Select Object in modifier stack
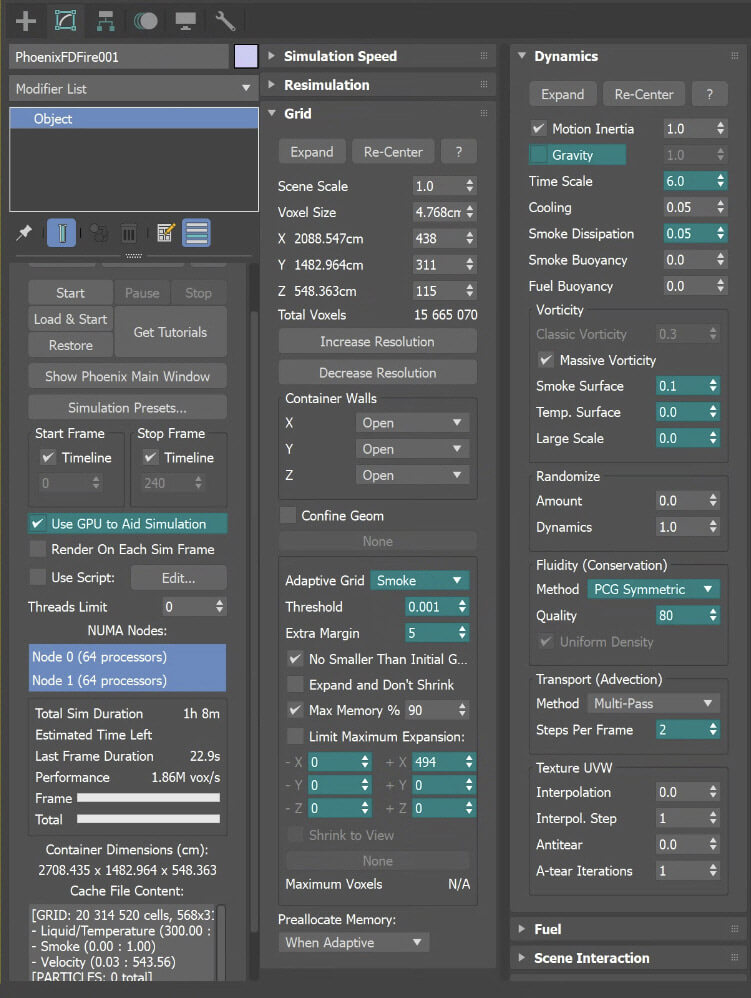The image size is (751, 998). 134,119
